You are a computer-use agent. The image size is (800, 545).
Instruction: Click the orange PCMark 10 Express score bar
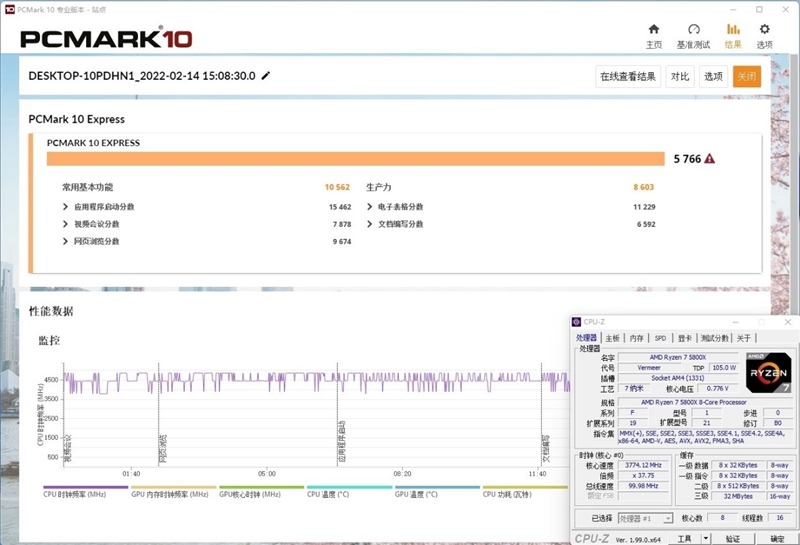click(356, 159)
